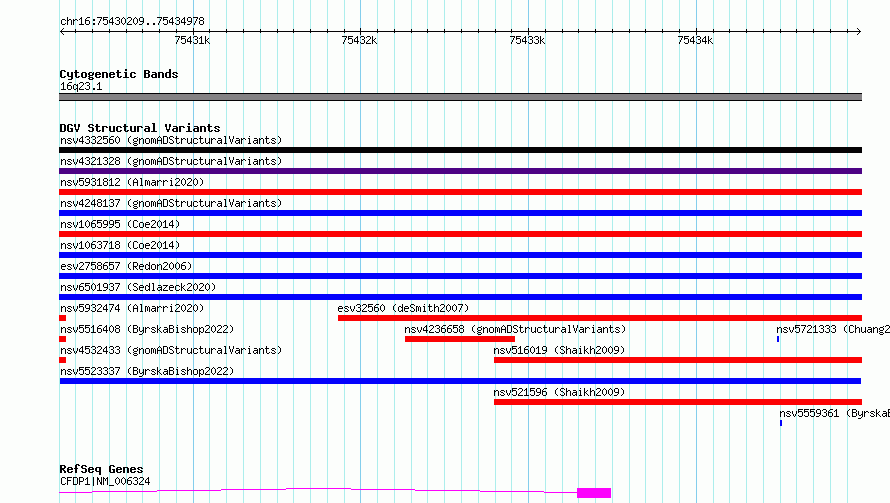Click the nsv5523337 (ByrskaBishop2022) label
Viewport: 890px width, 503px height.
pyautogui.click(x=147, y=371)
